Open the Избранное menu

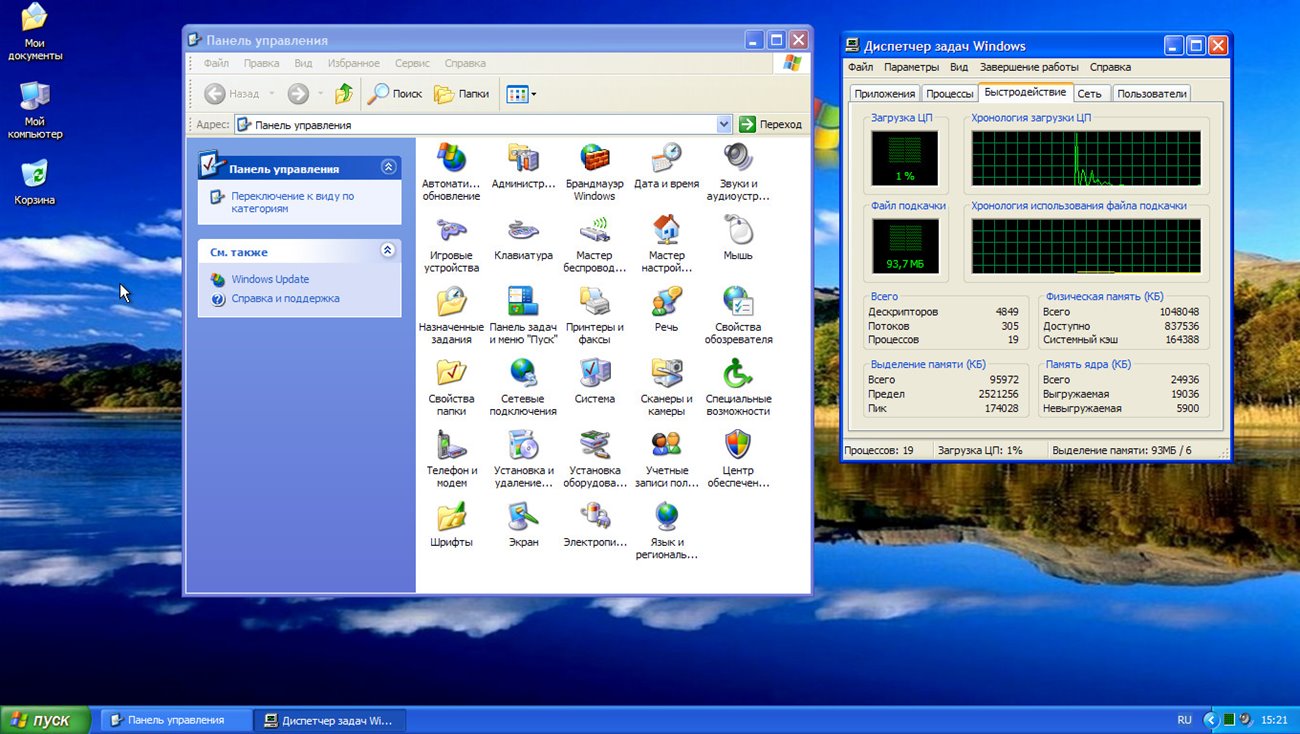point(353,63)
